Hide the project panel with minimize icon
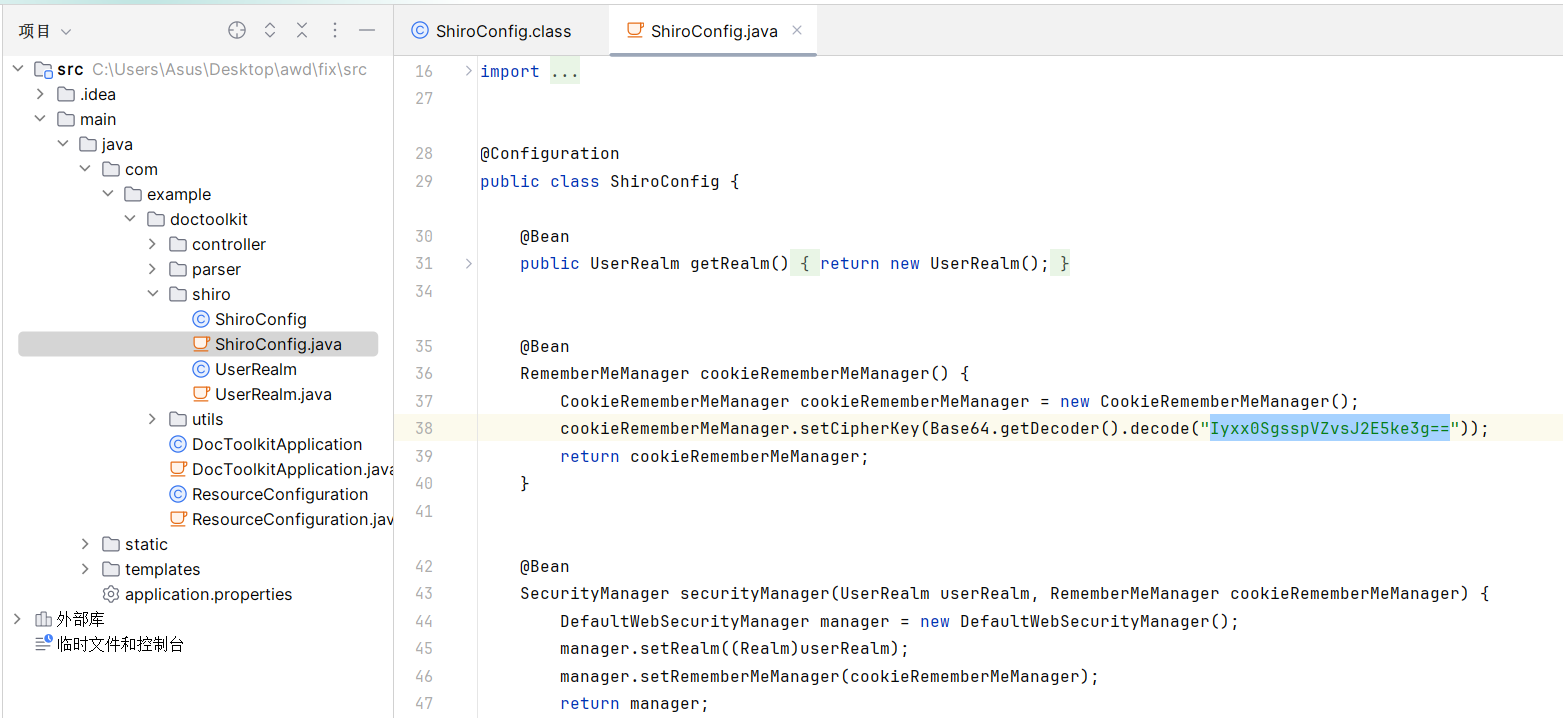Viewport: 1563px width, 718px height. (x=367, y=31)
